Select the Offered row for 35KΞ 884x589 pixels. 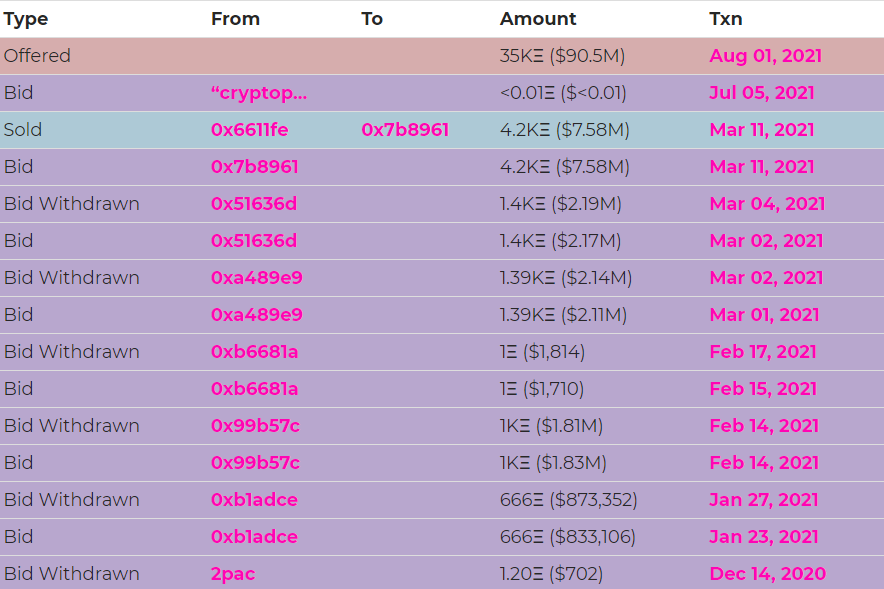[x=442, y=56]
